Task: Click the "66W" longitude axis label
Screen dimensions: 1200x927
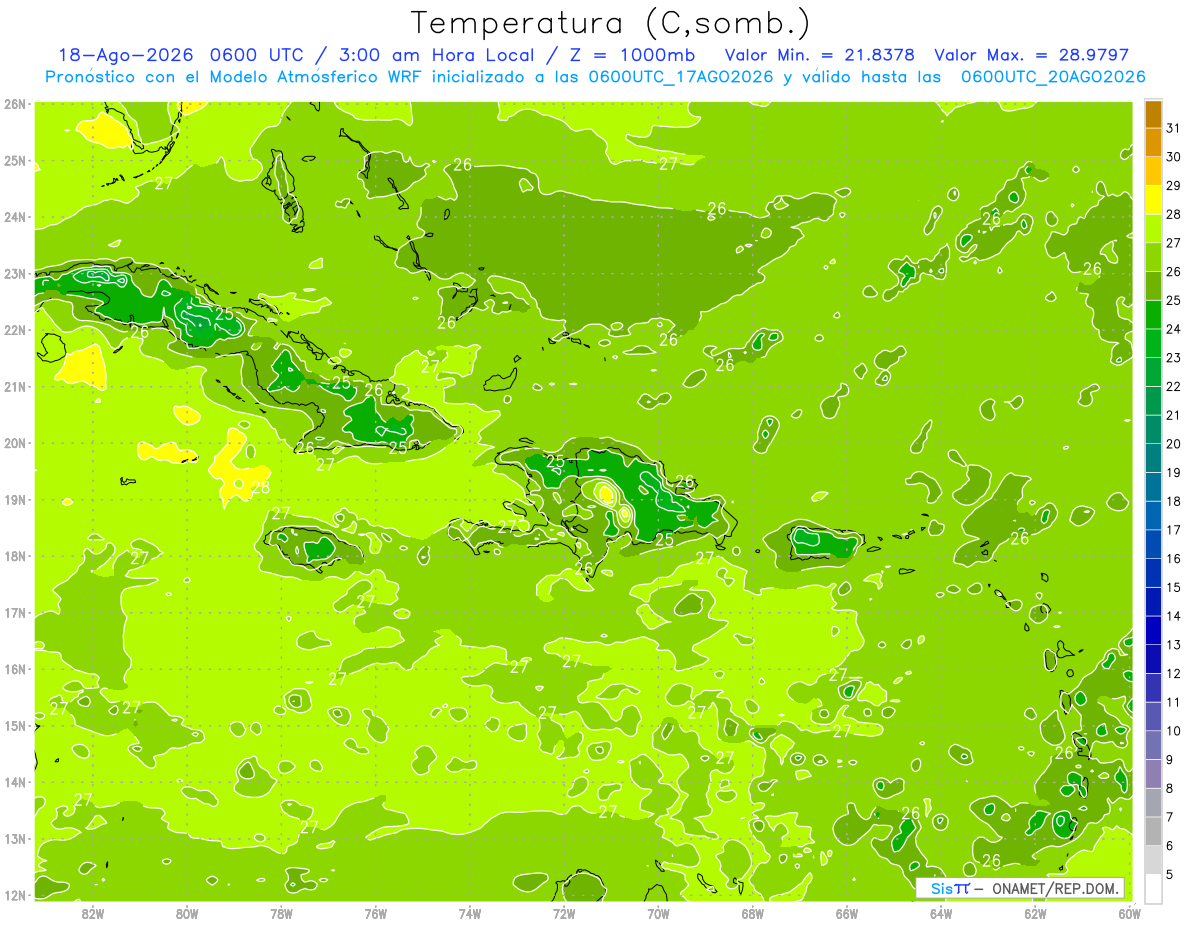Action: click(847, 912)
